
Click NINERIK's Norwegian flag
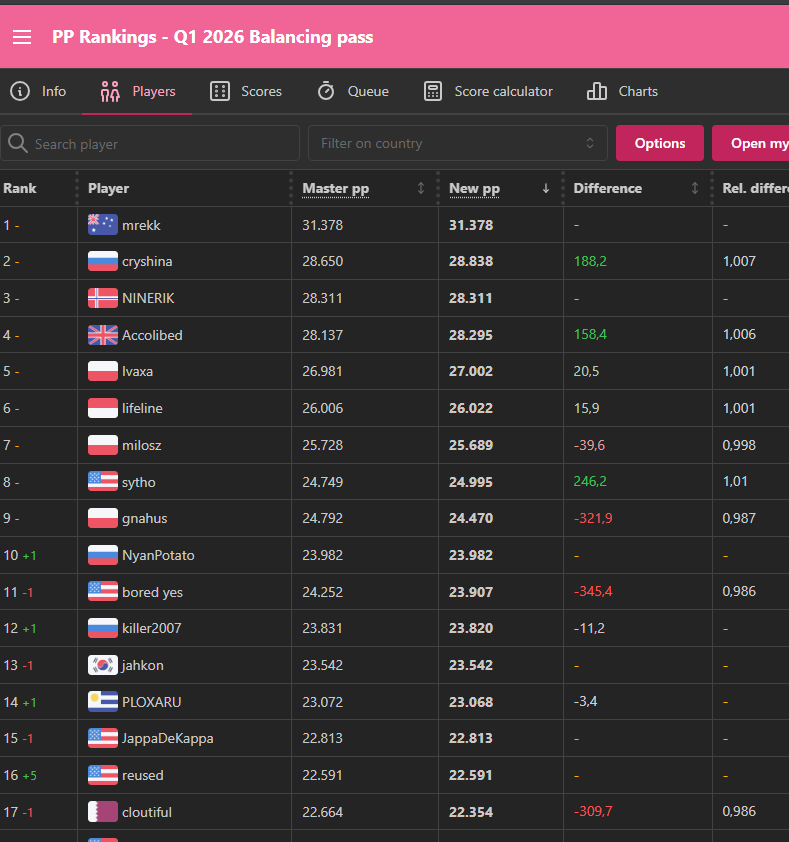[x=103, y=298]
